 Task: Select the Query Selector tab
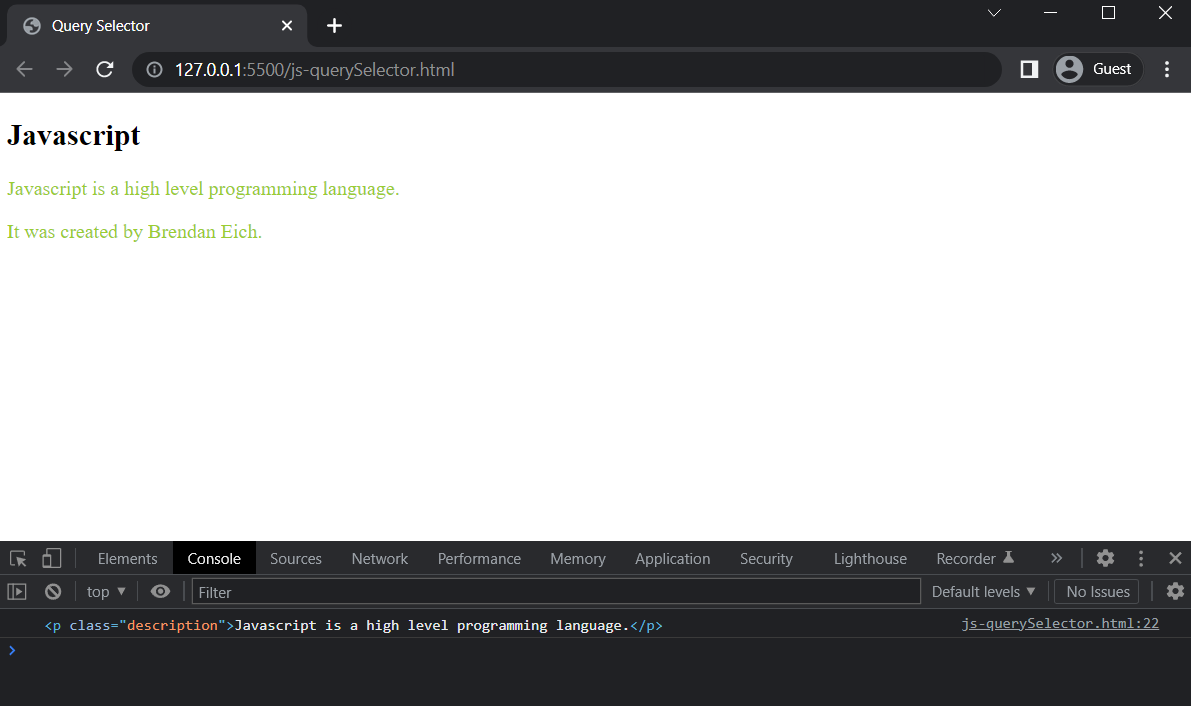157,26
